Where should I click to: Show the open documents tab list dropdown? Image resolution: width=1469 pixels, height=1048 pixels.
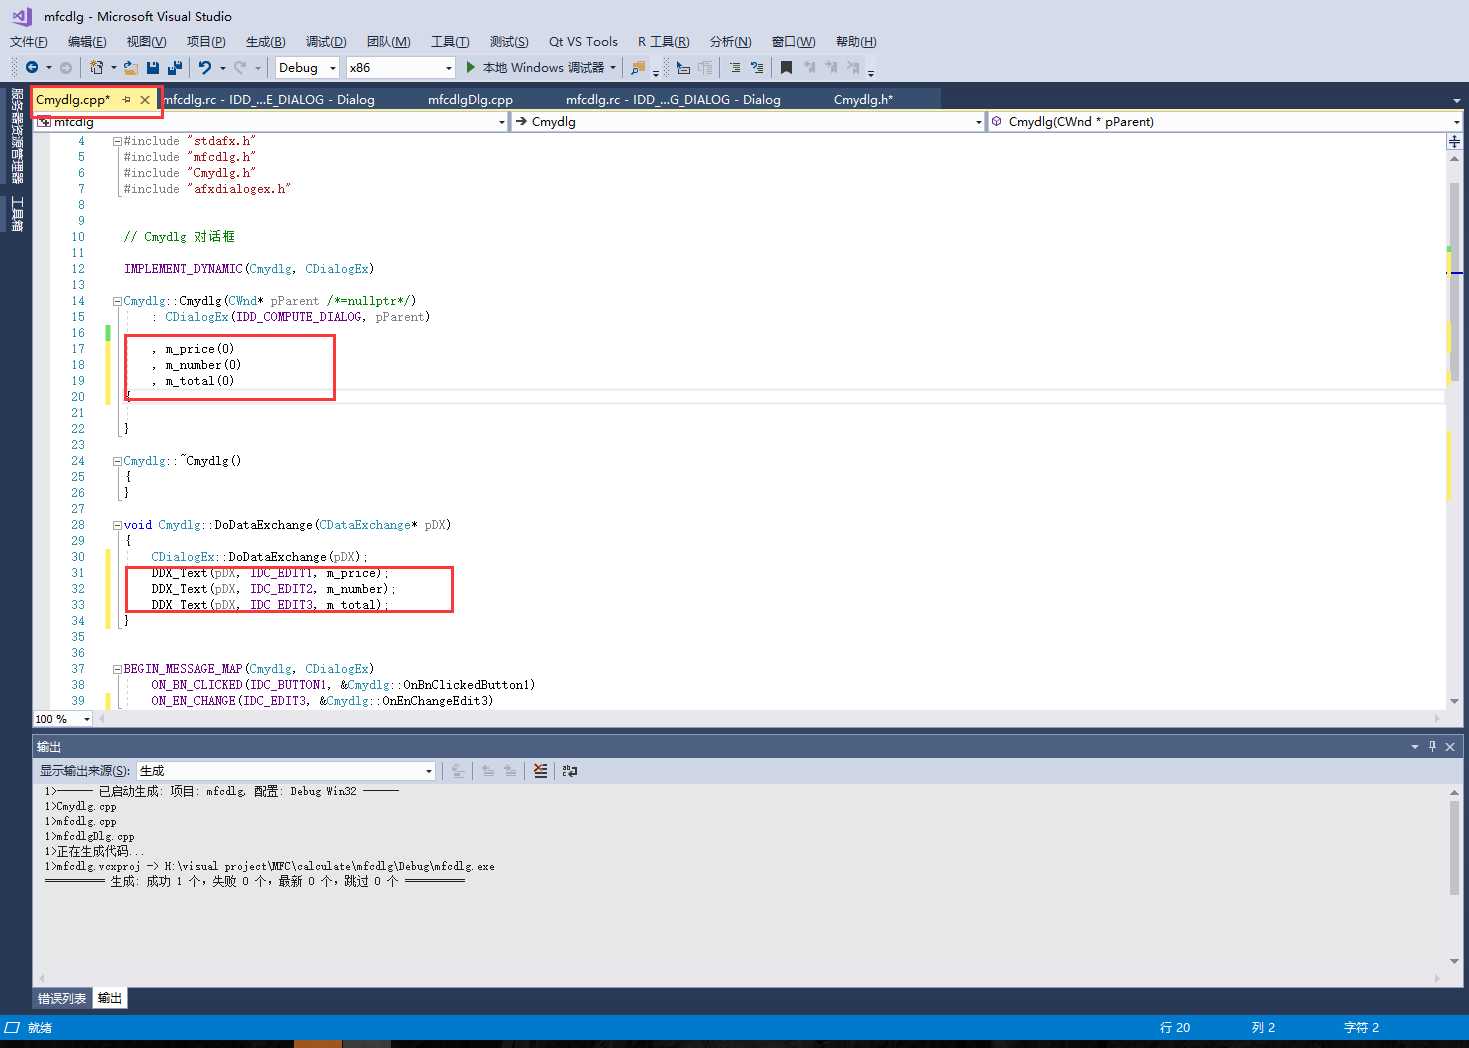pos(1456,100)
